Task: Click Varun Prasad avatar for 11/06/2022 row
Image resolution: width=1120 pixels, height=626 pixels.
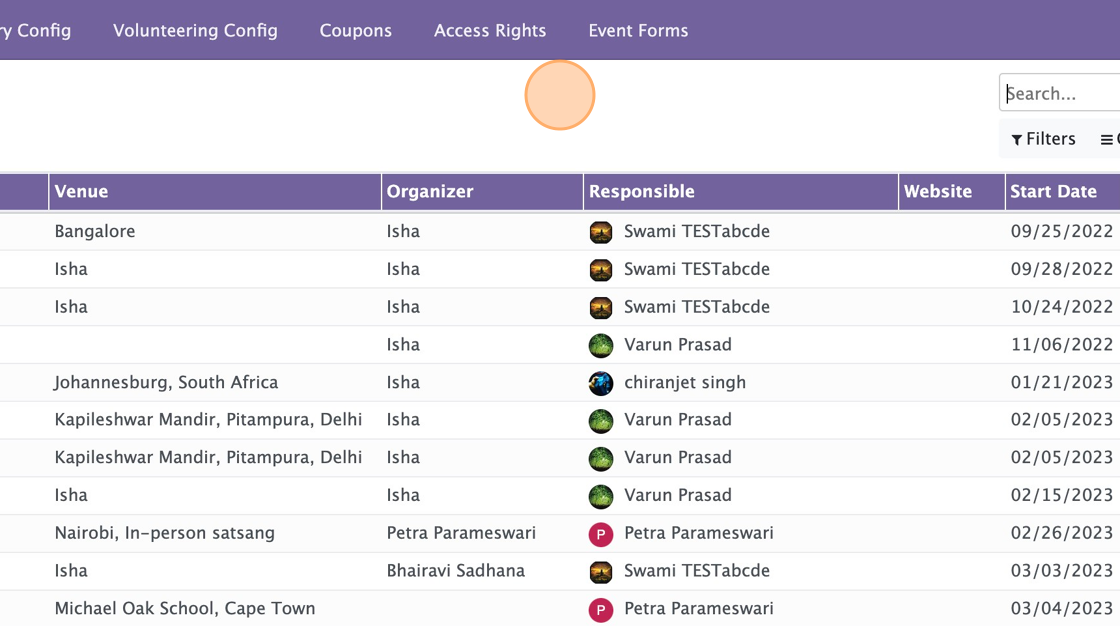Action: (x=601, y=346)
